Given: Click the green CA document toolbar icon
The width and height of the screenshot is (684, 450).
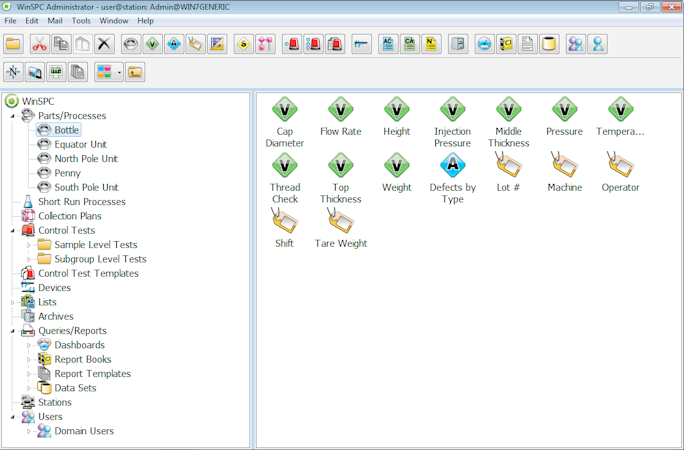Looking at the screenshot, I should pos(410,44).
